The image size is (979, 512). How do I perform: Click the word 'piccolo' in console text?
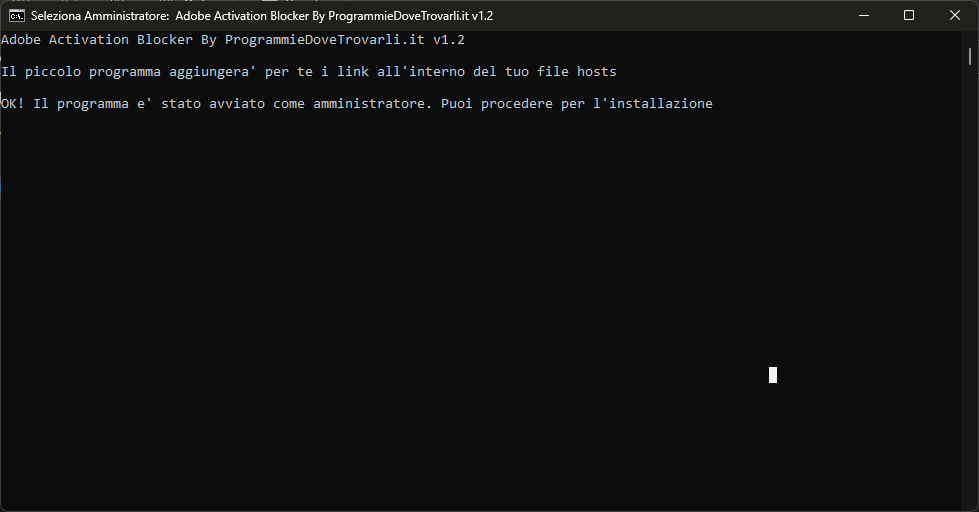click(53, 72)
